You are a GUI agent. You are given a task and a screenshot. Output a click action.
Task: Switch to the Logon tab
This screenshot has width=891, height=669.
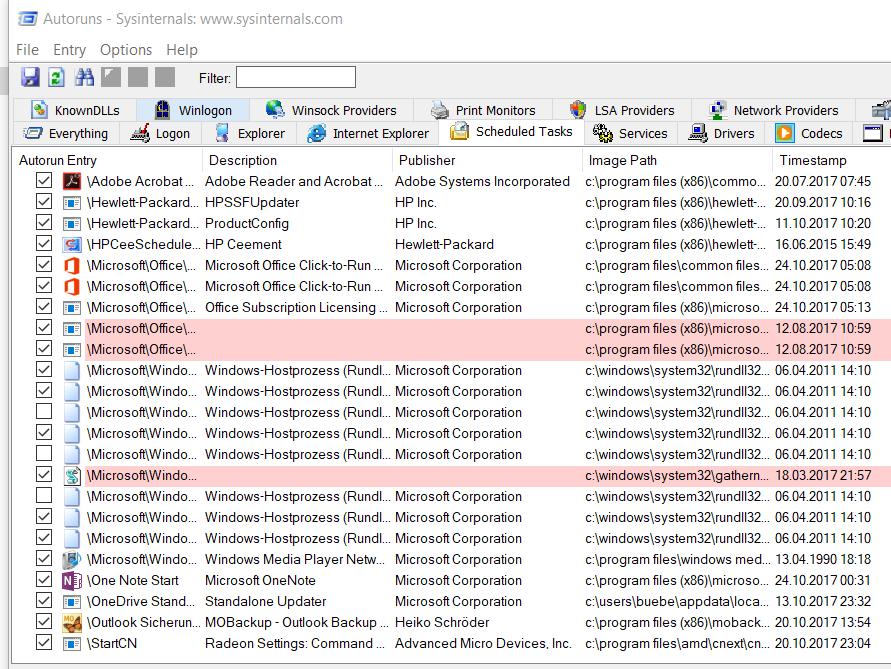click(160, 134)
